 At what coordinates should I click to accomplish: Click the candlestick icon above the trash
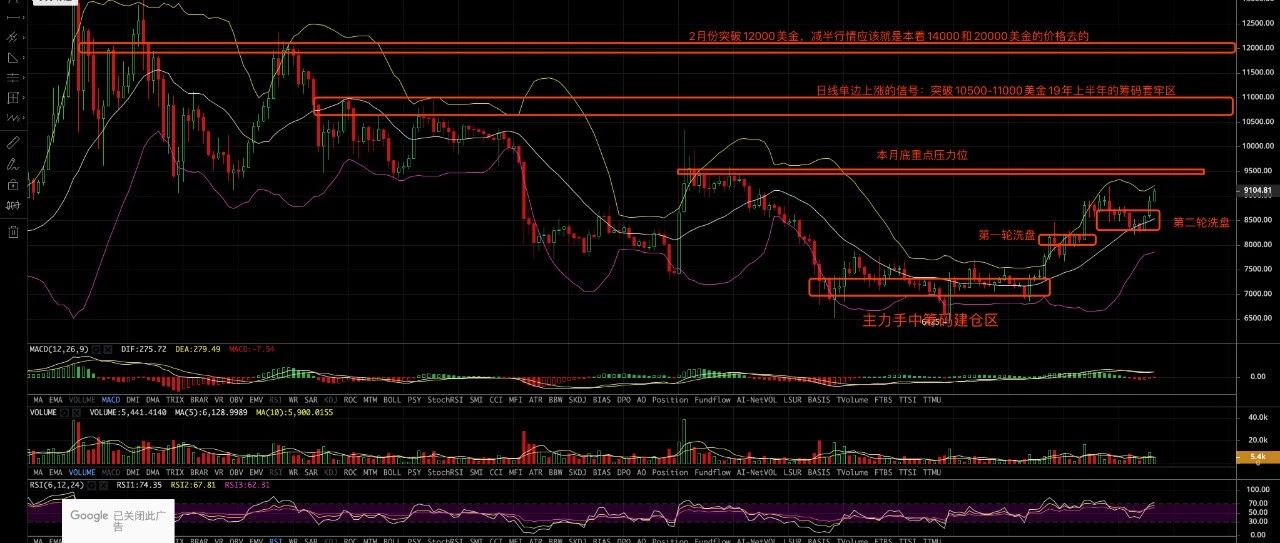pos(13,206)
